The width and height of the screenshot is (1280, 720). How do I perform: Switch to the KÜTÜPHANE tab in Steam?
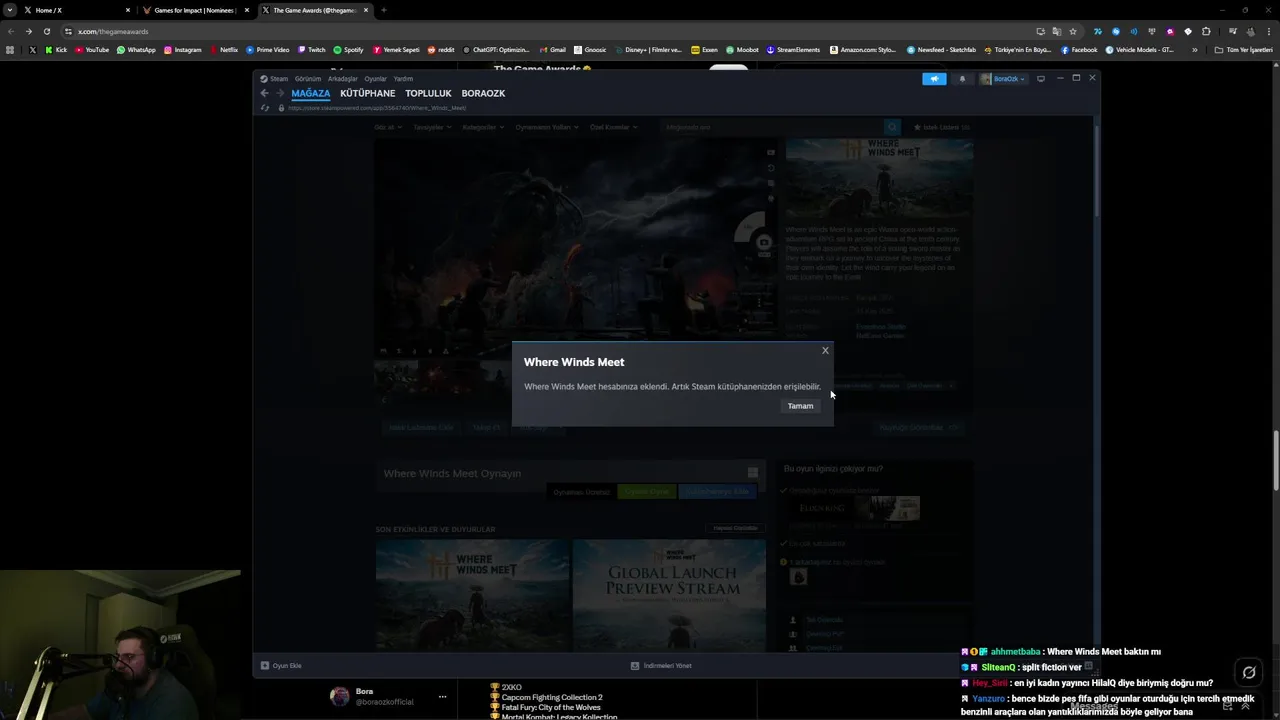tap(367, 93)
